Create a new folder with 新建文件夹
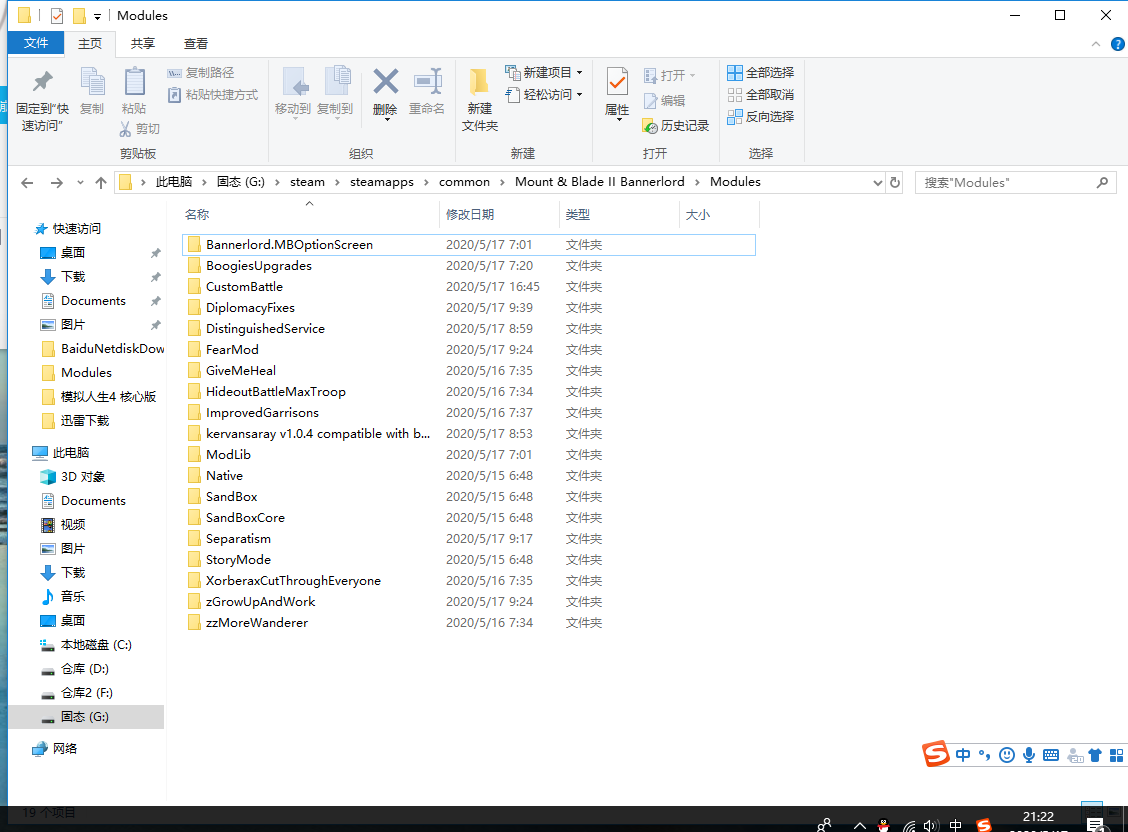This screenshot has width=1128, height=832. (x=479, y=100)
